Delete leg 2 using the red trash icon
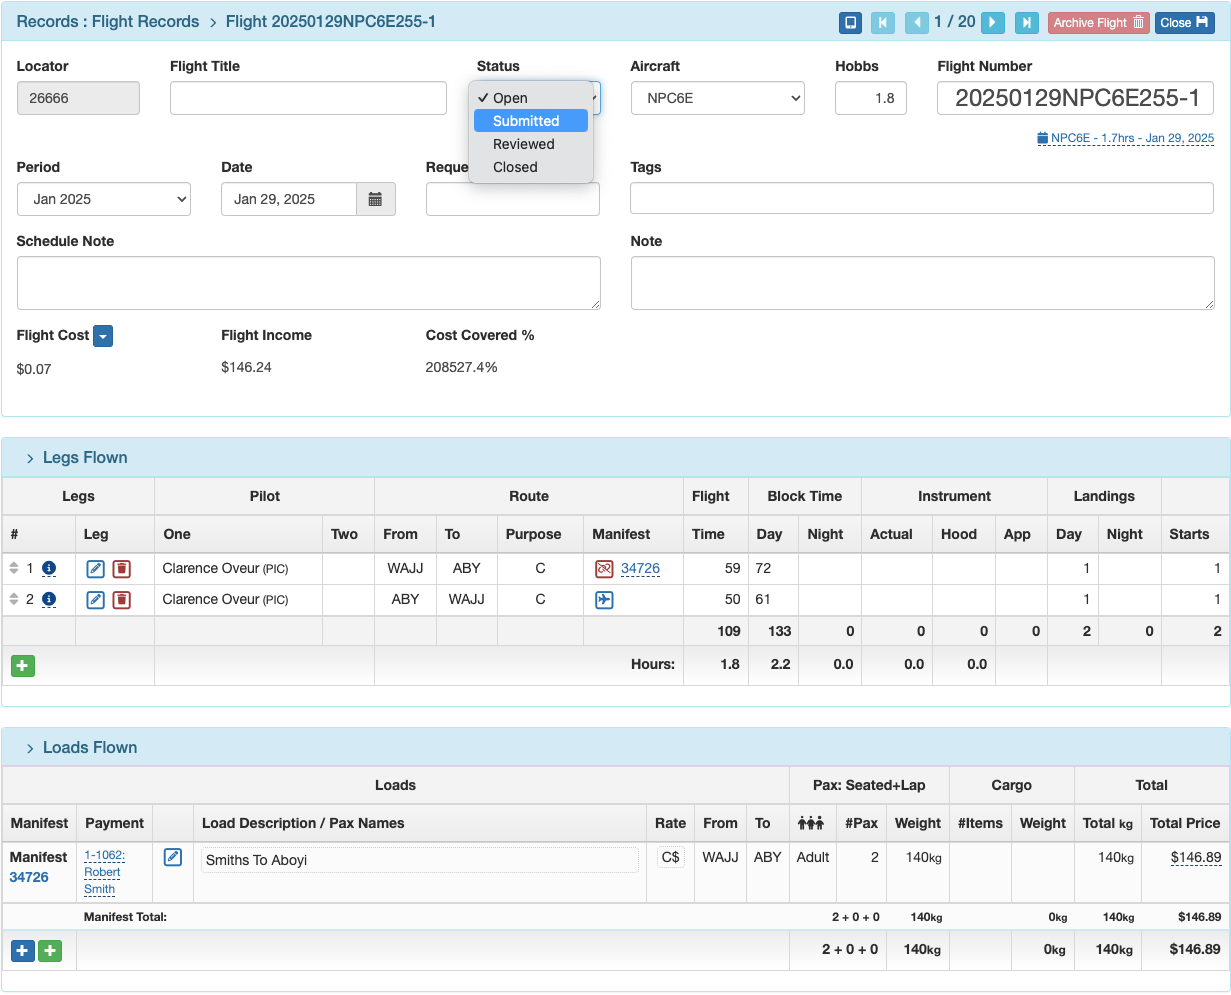 122,600
